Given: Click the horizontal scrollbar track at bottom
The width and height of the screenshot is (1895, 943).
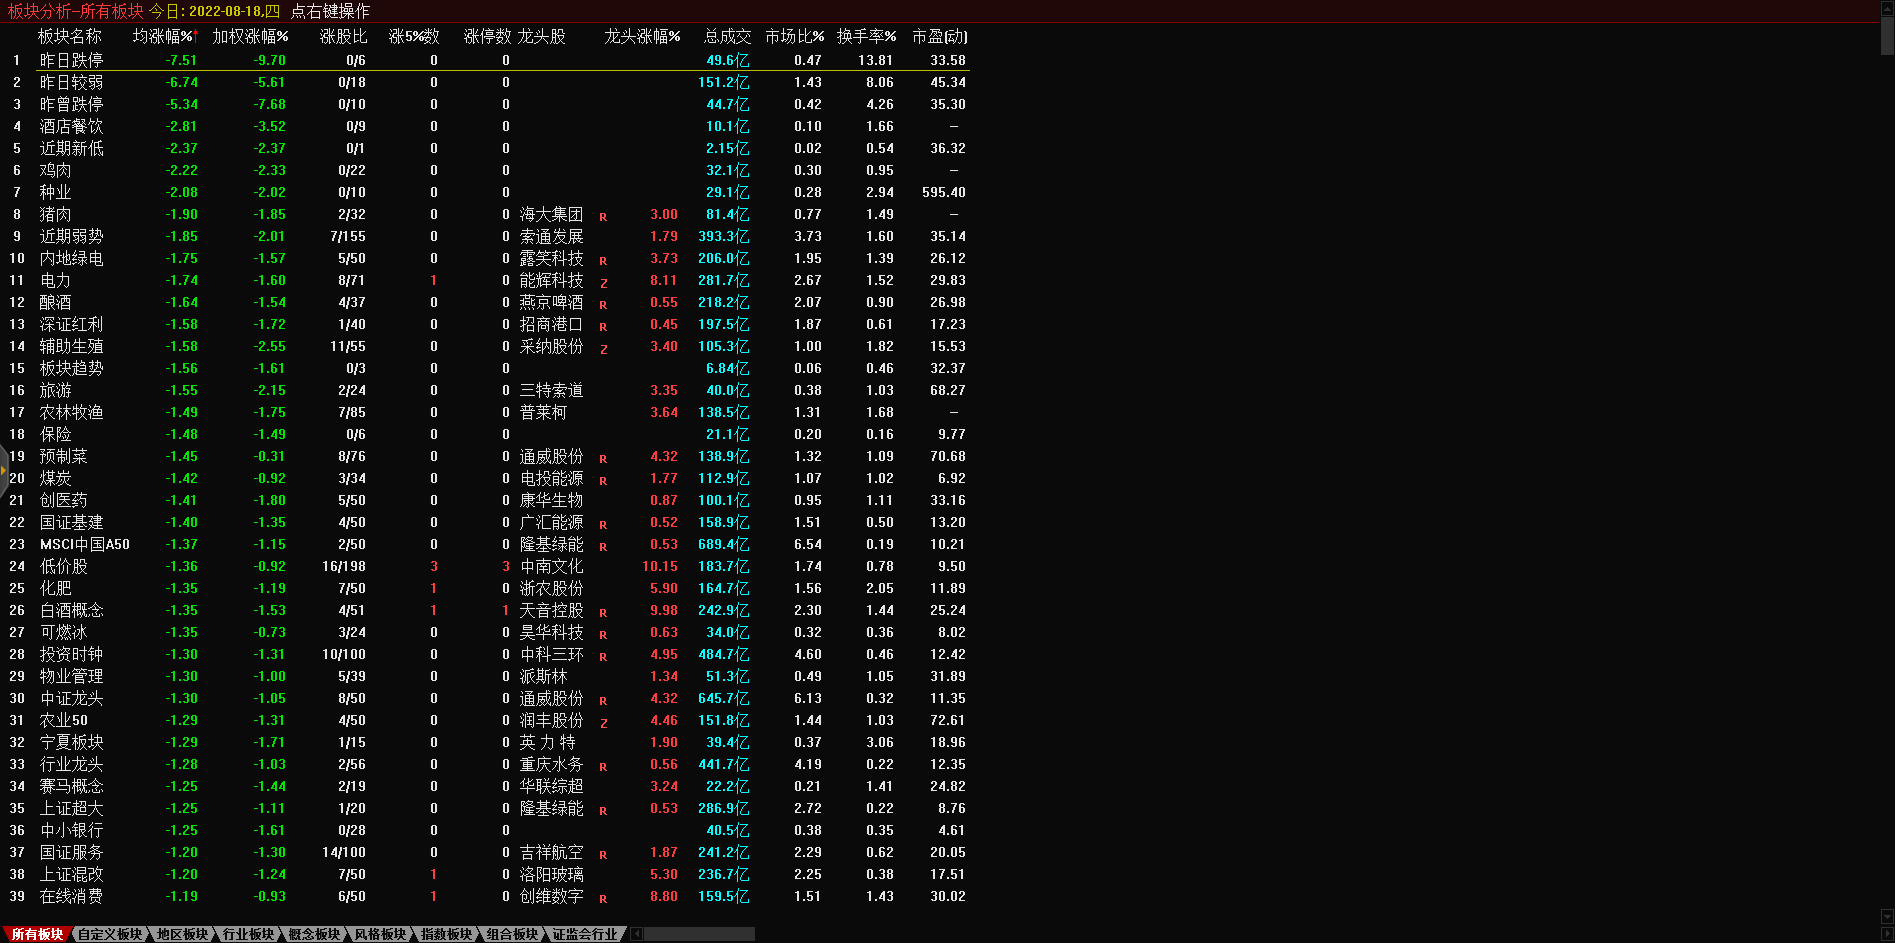Looking at the screenshot, I should click(700, 934).
